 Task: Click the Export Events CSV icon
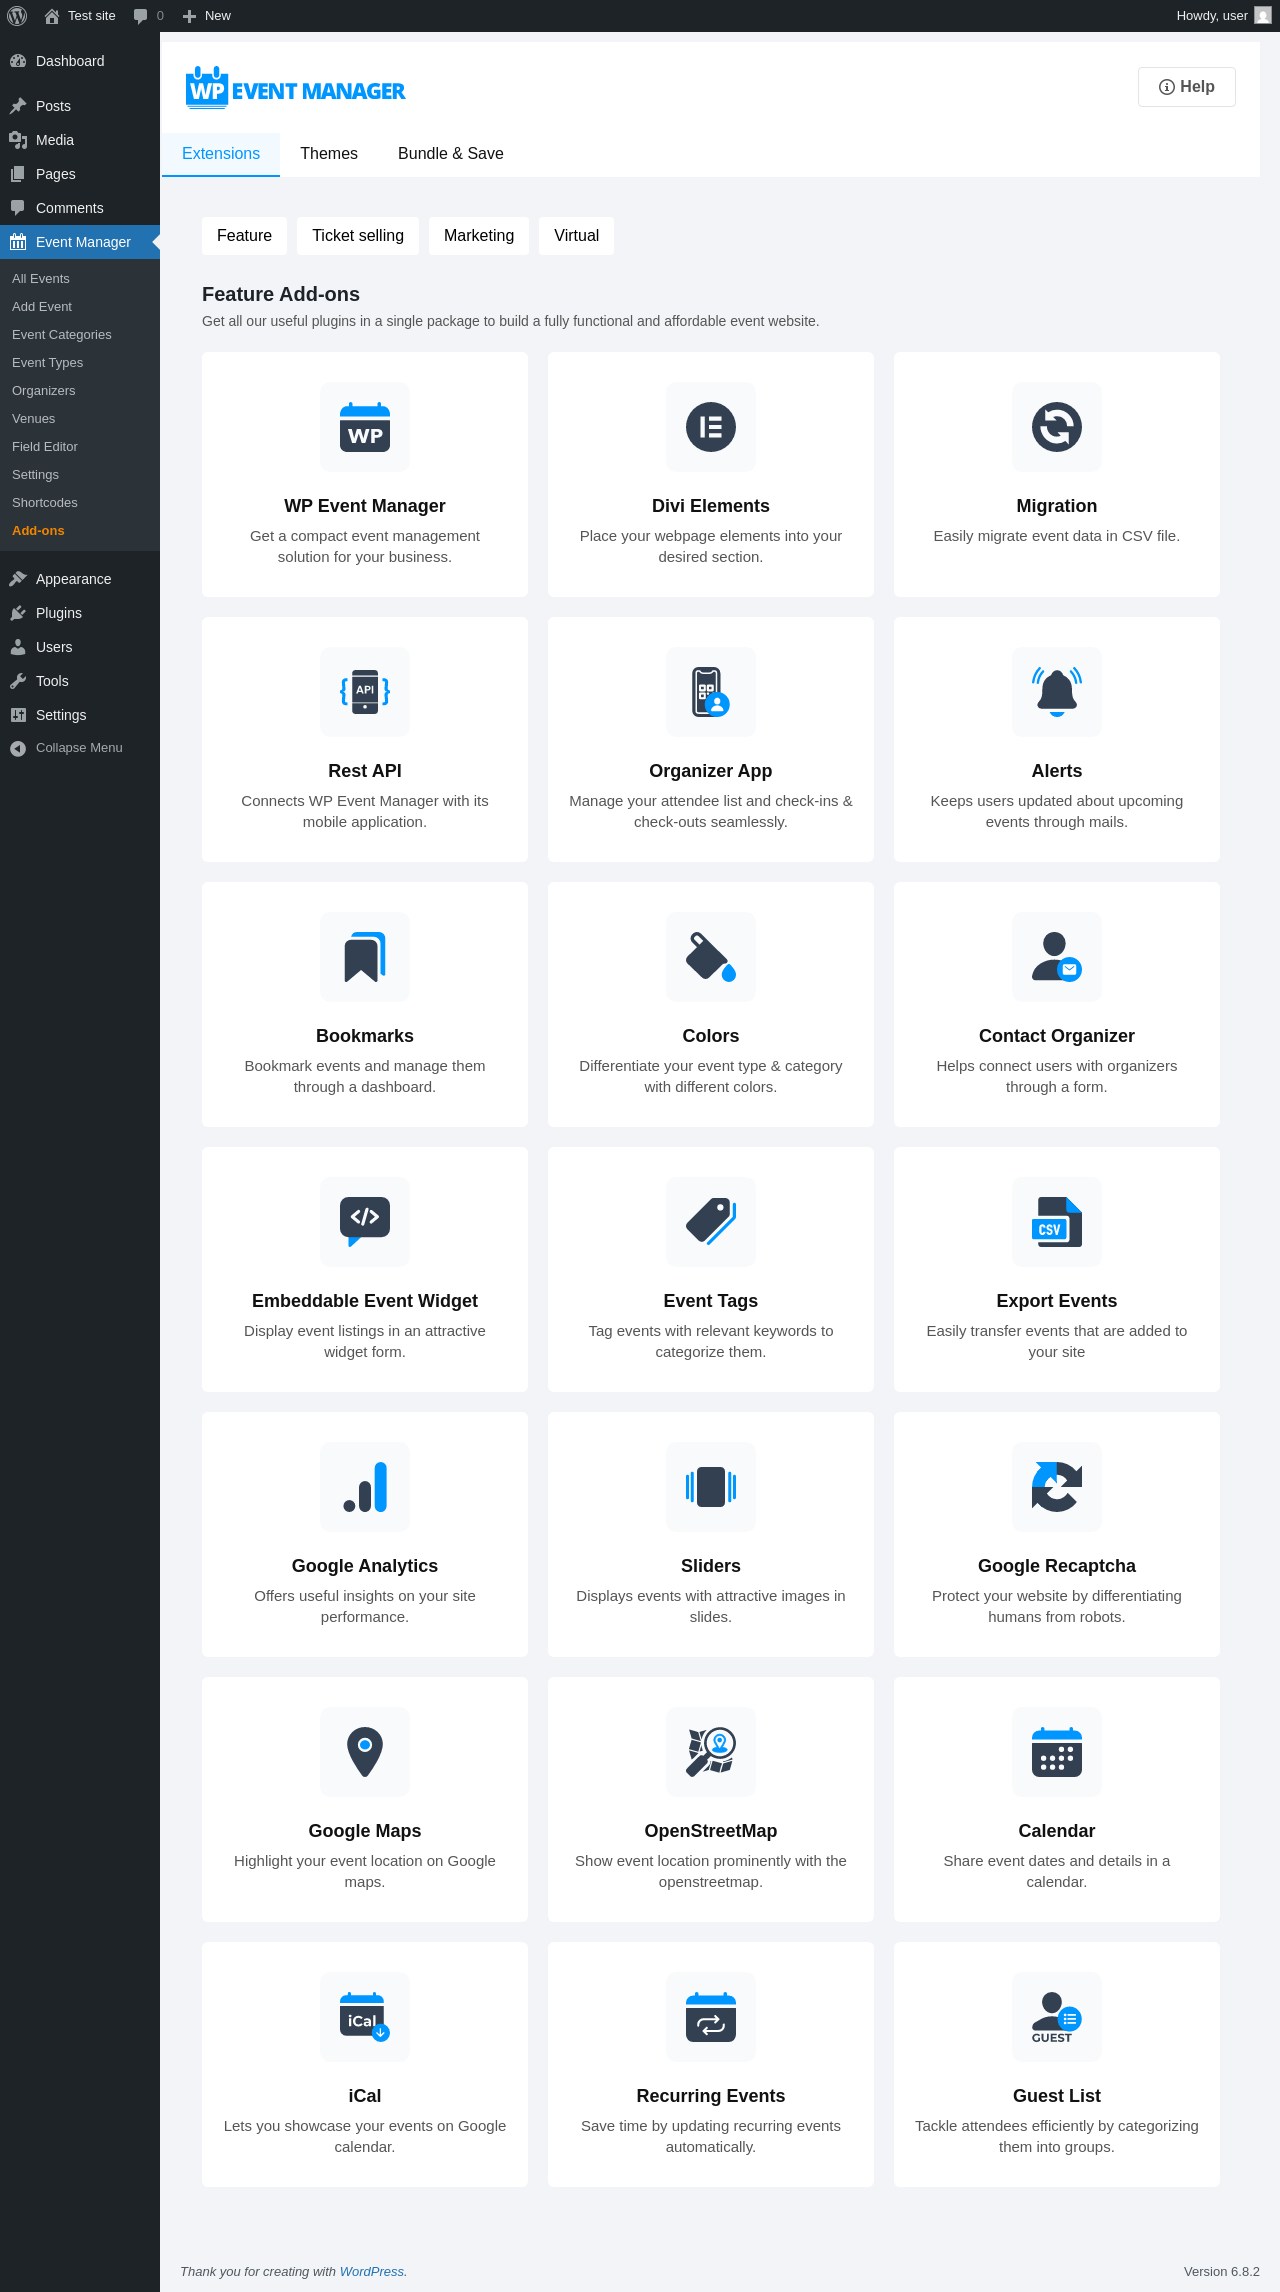coord(1057,1222)
